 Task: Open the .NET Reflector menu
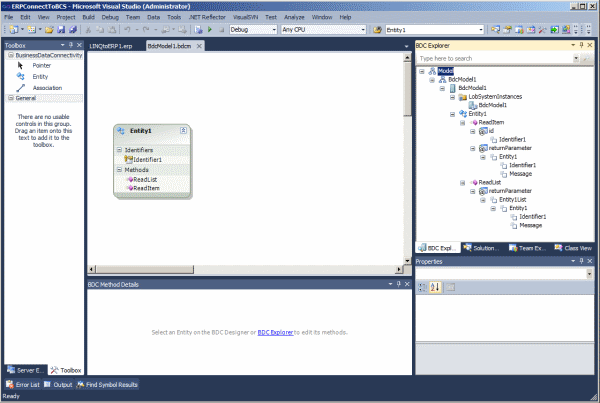[207, 17]
